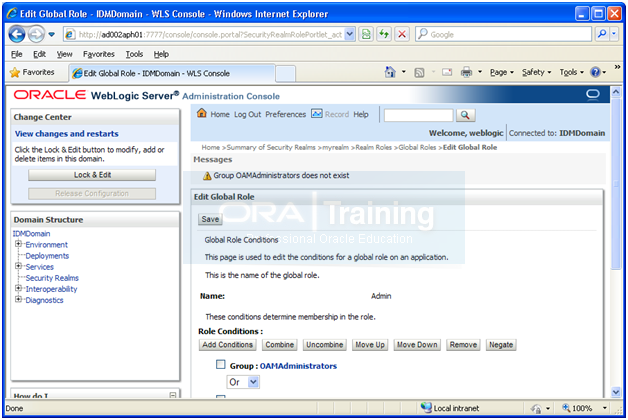Open the myrealm breadcrumb link
Screen dimensions: 628x420
(335, 147)
